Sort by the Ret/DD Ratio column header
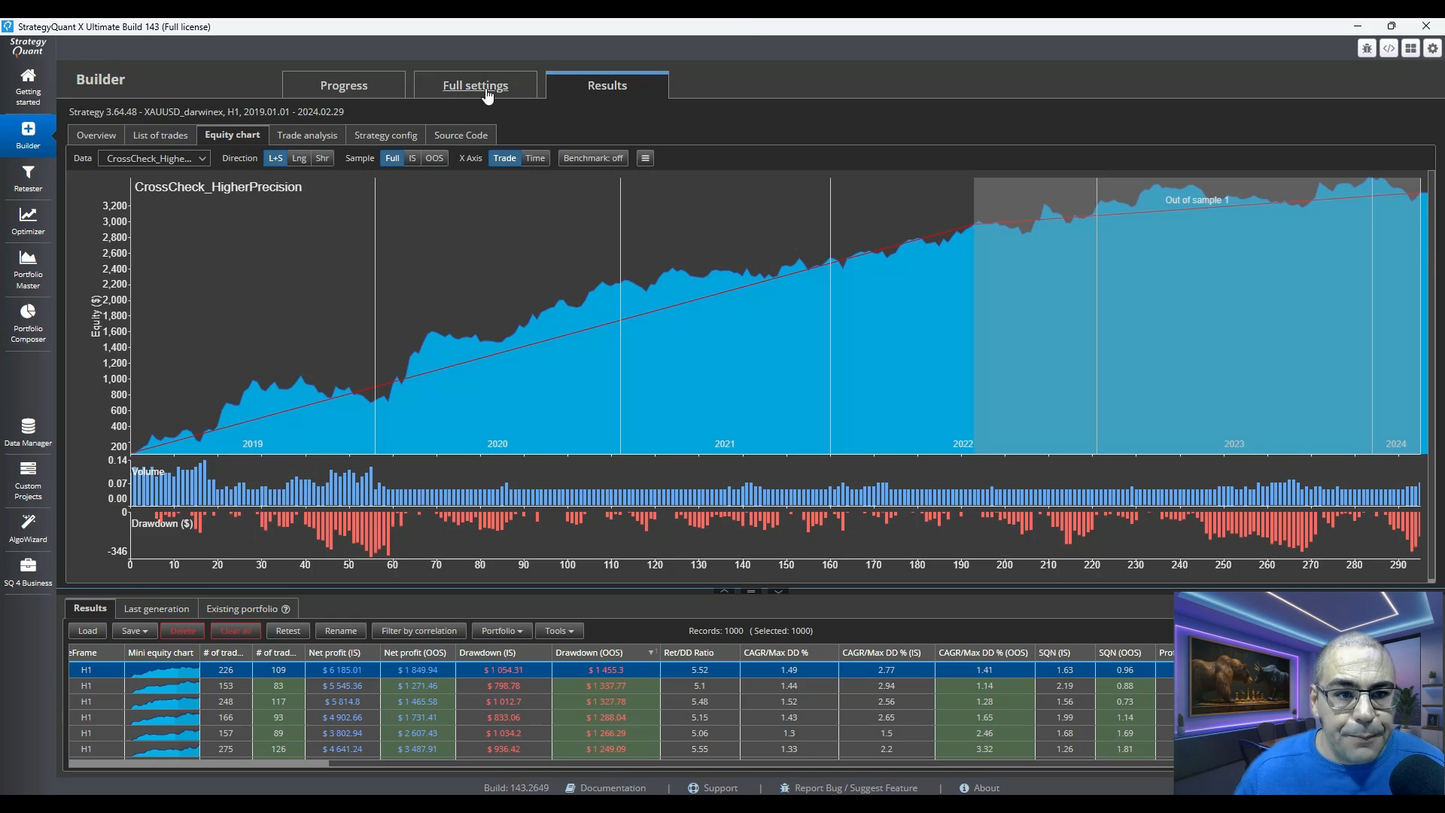 point(699,653)
